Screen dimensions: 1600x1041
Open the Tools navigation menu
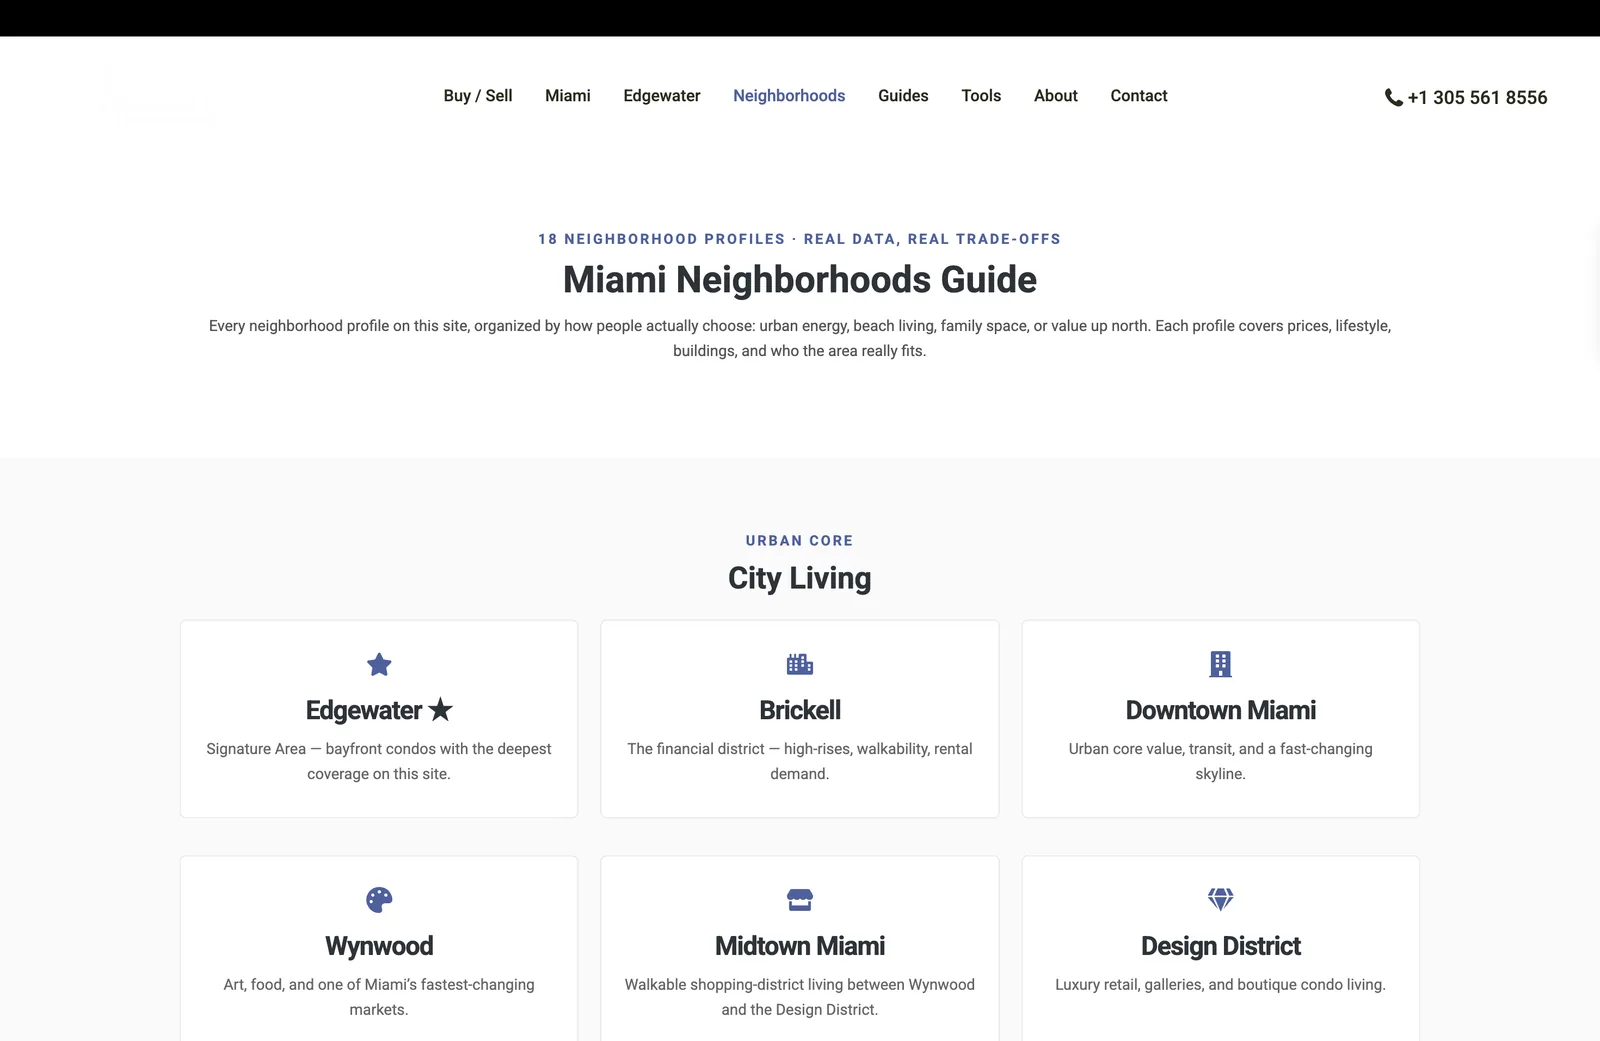(981, 96)
